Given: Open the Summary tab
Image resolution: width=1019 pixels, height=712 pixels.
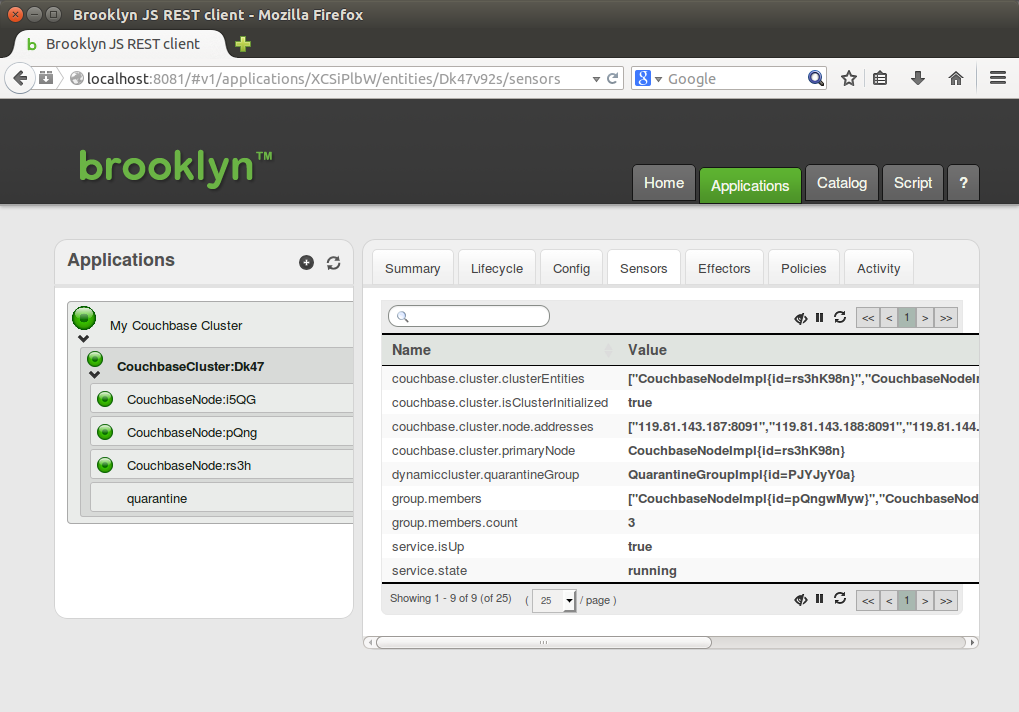Looking at the screenshot, I should [413, 268].
